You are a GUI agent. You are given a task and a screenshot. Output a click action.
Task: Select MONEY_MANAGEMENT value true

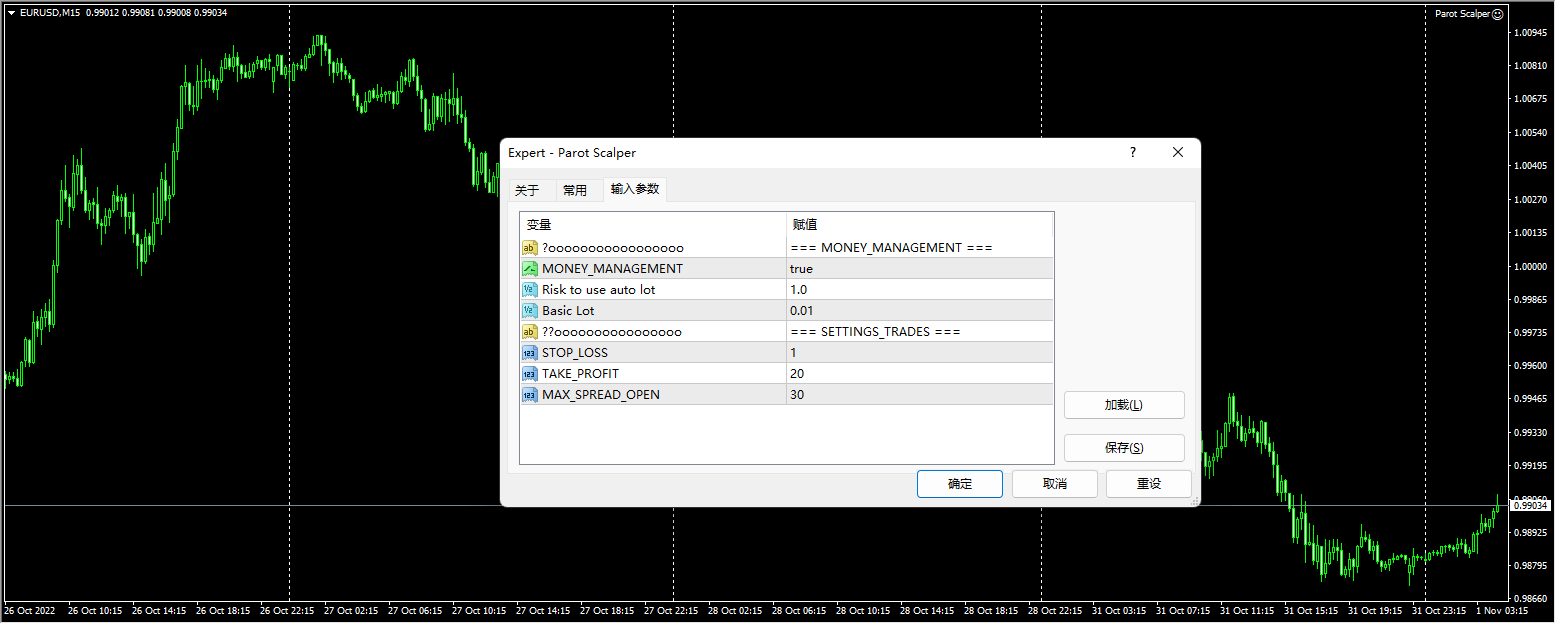tap(920, 268)
